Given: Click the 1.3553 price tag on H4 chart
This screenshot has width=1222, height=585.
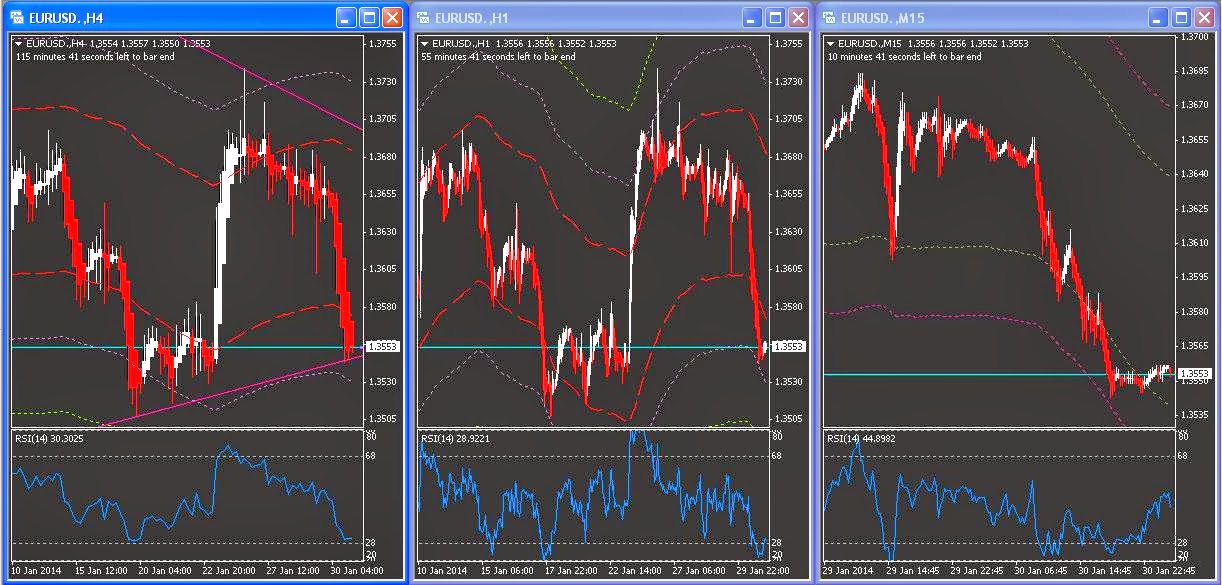Looking at the screenshot, I should coord(383,347).
